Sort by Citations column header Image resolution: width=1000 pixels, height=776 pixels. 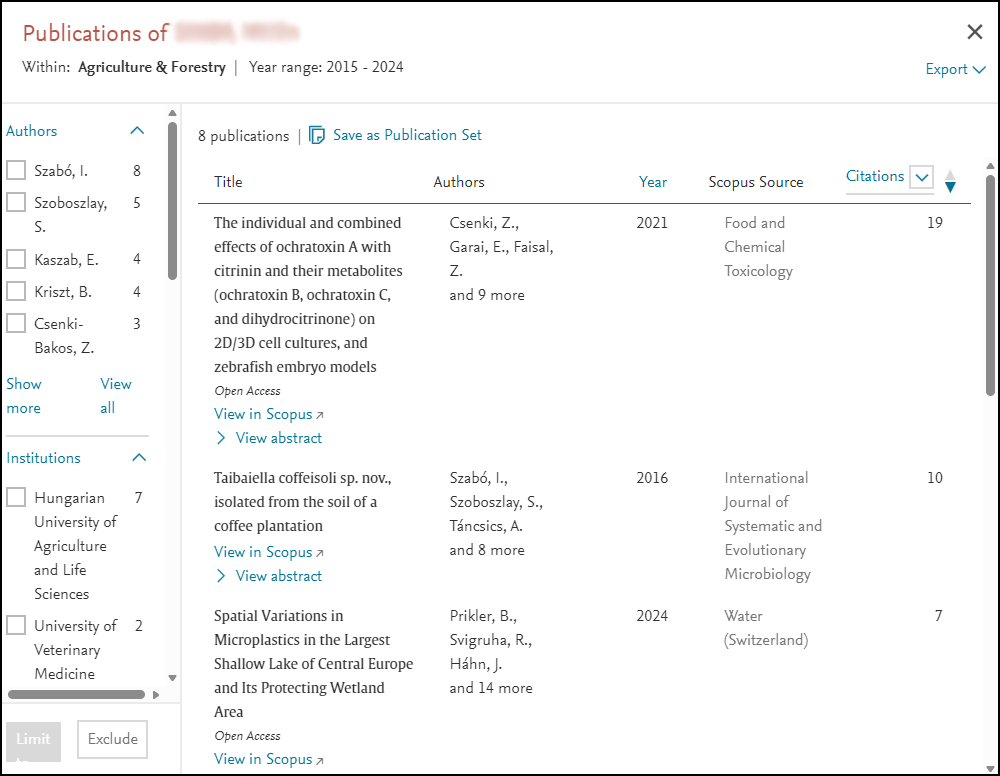874,176
